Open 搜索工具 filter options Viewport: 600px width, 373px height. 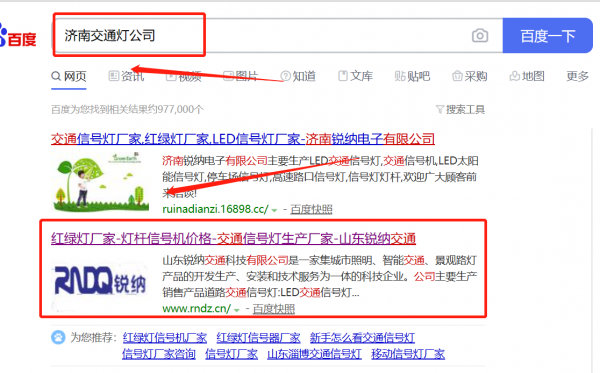(x=460, y=110)
